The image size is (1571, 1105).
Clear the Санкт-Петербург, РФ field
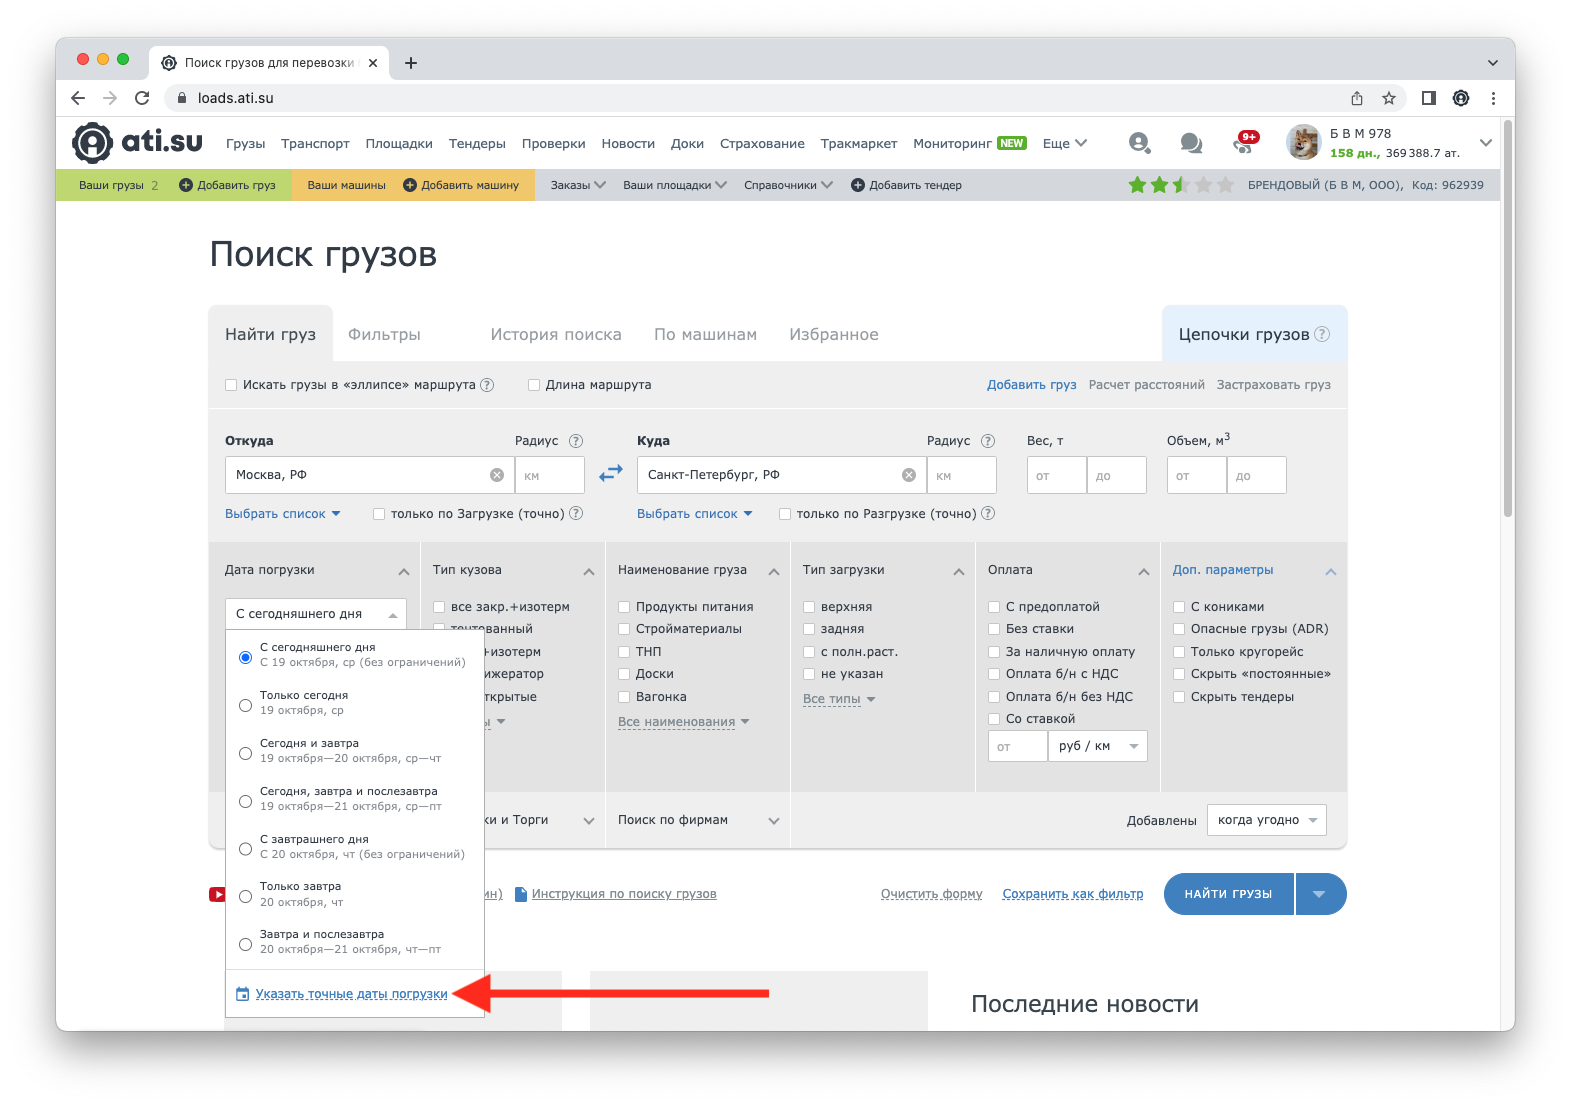(909, 475)
